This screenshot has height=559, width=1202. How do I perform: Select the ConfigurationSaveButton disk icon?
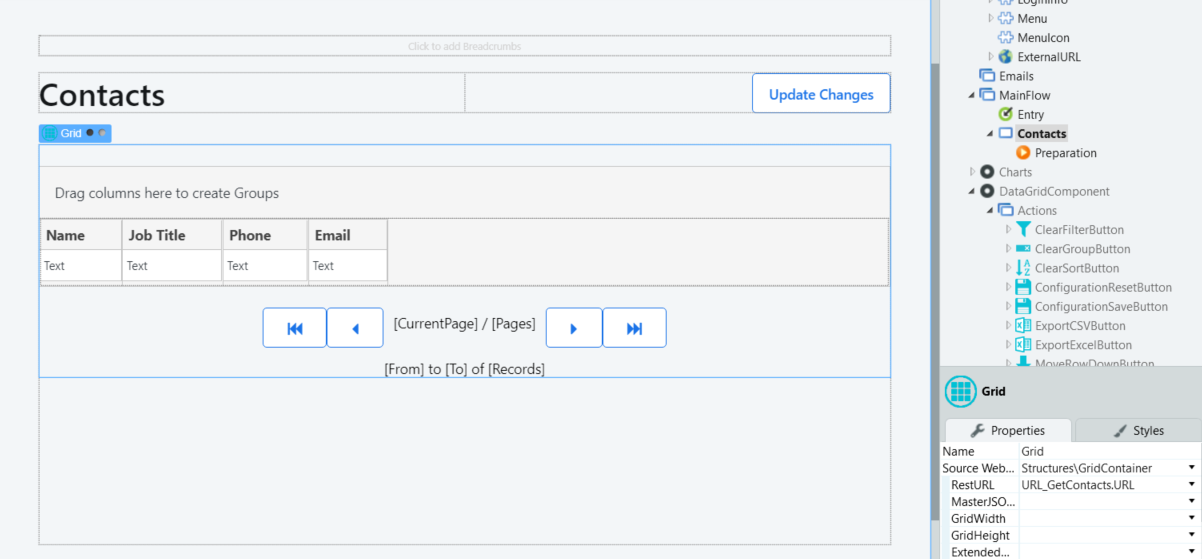(1023, 307)
